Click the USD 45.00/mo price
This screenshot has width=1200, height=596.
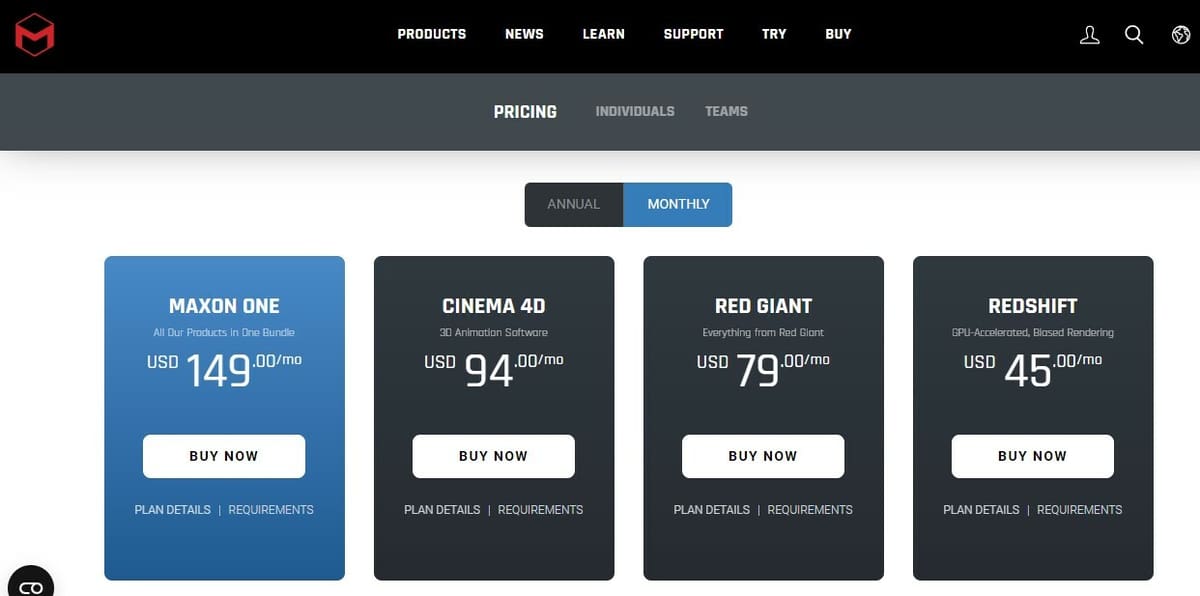(1033, 369)
